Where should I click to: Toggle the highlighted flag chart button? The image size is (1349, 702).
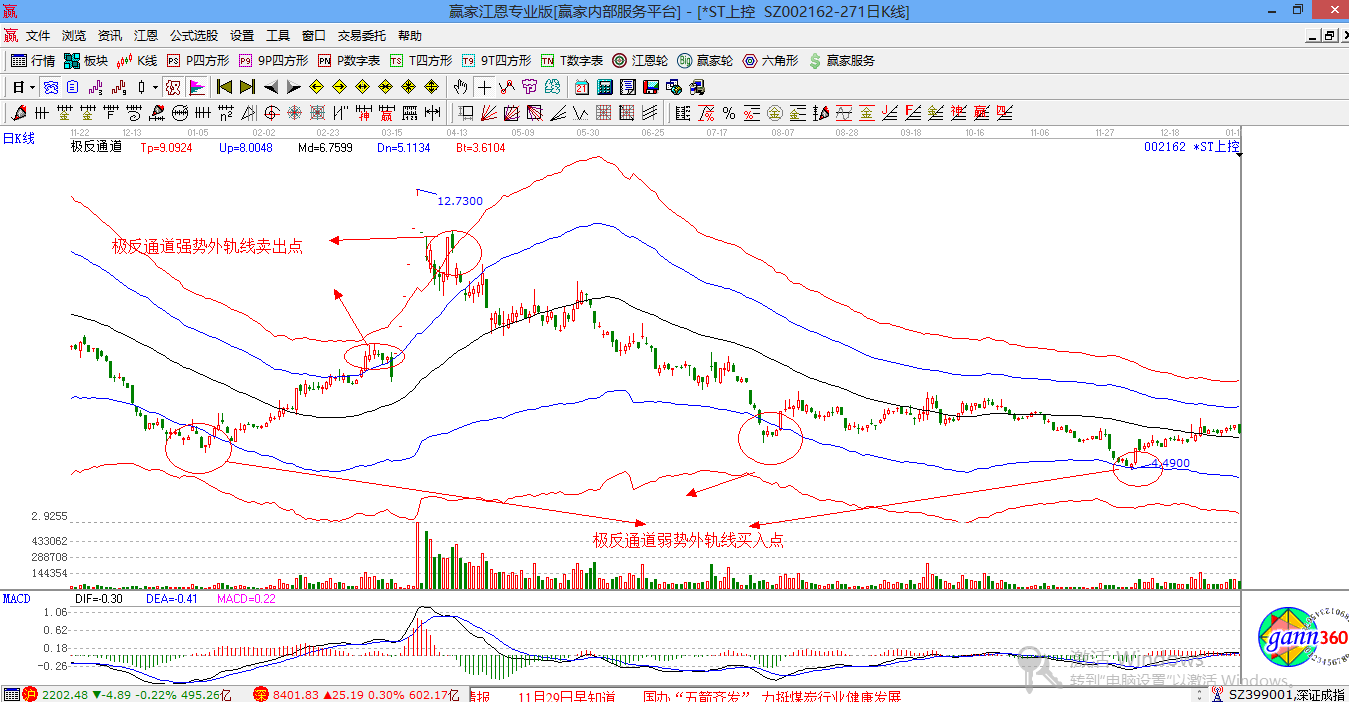pyautogui.click(x=197, y=87)
